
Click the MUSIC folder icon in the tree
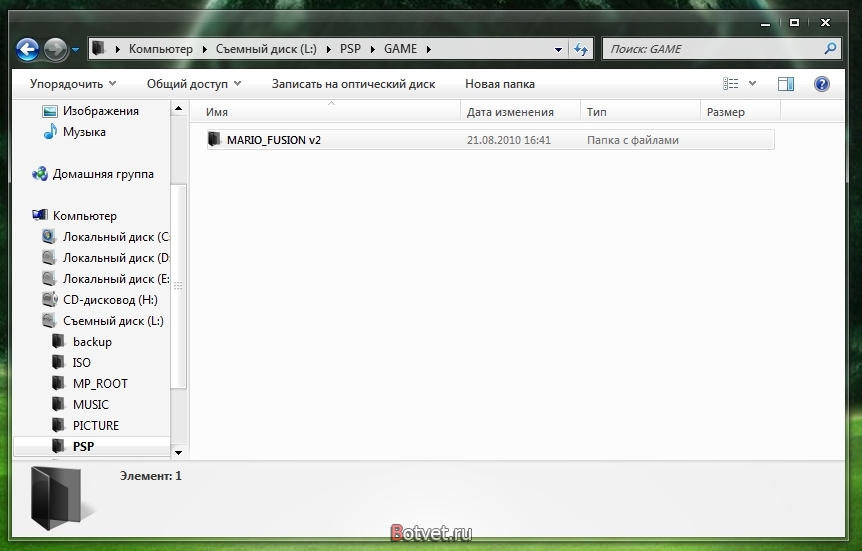58,404
